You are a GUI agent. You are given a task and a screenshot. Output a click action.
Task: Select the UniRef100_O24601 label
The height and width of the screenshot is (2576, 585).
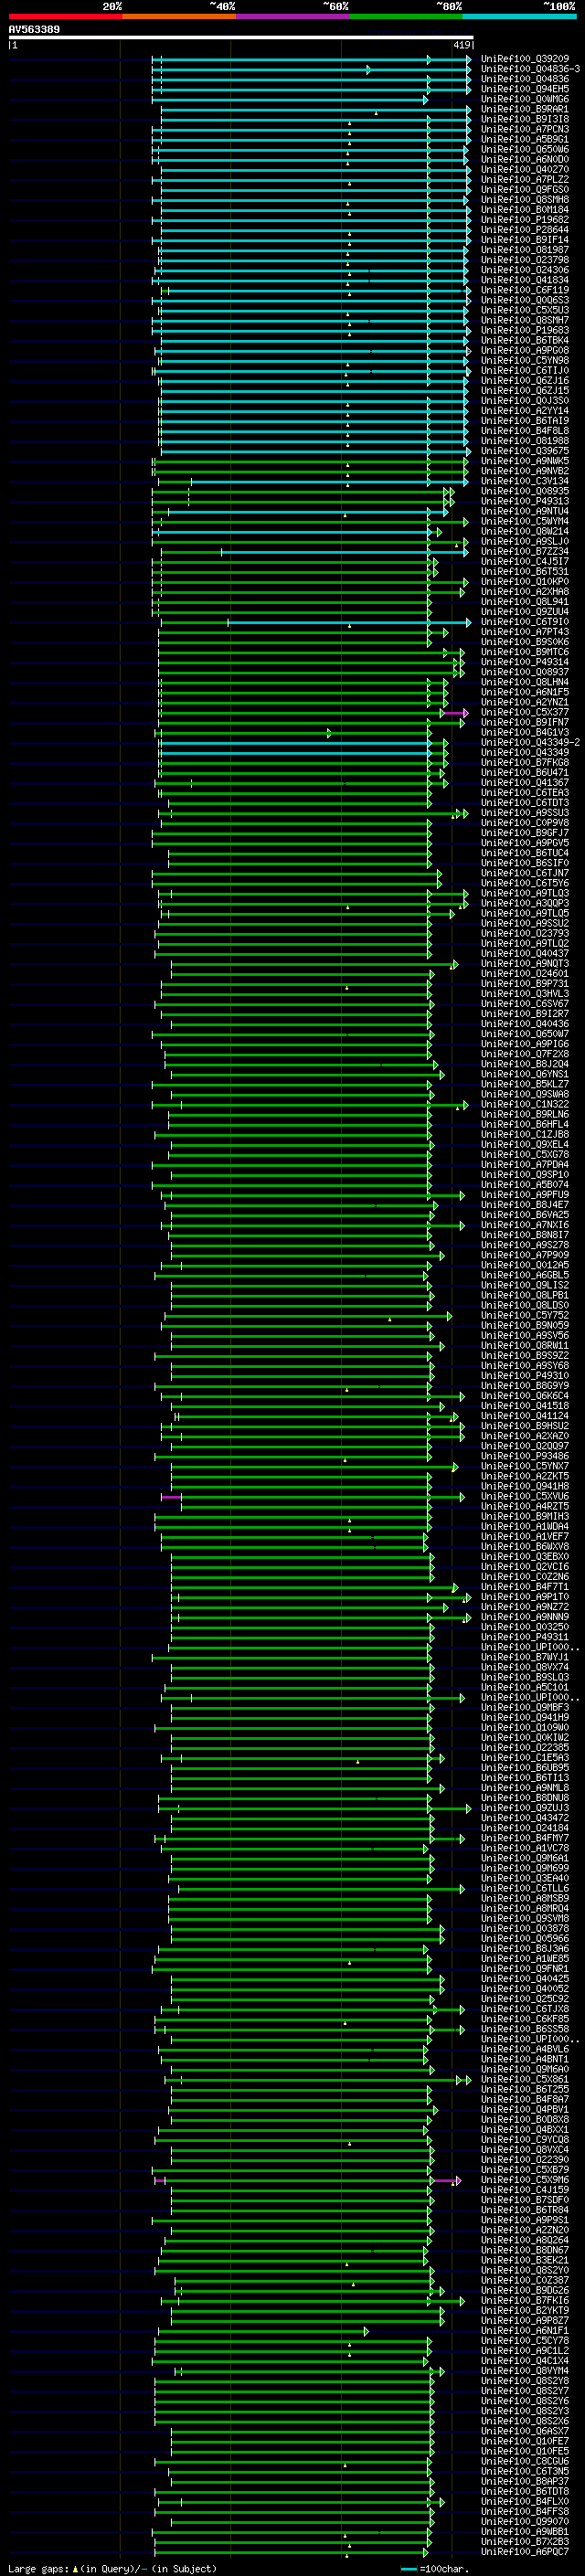tap(525, 973)
